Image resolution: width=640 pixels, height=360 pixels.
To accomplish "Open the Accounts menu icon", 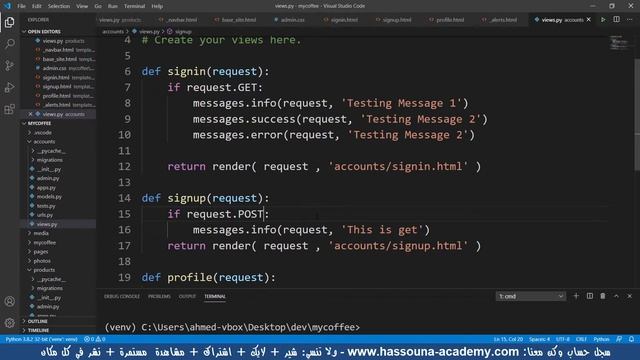I will [9, 301].
